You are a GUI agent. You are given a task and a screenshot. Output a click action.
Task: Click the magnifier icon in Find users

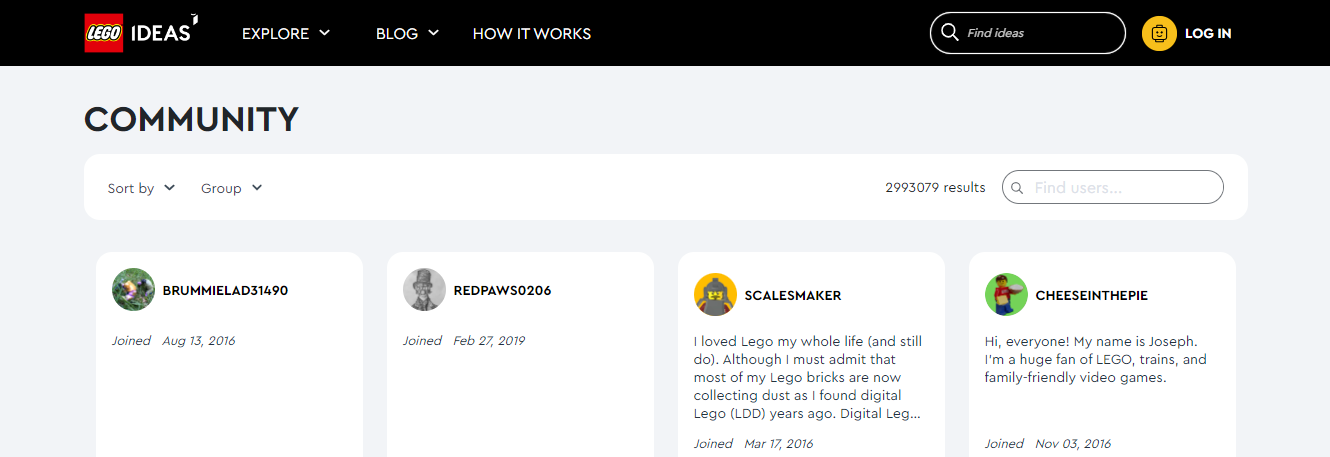click(x=1018, y=188)
